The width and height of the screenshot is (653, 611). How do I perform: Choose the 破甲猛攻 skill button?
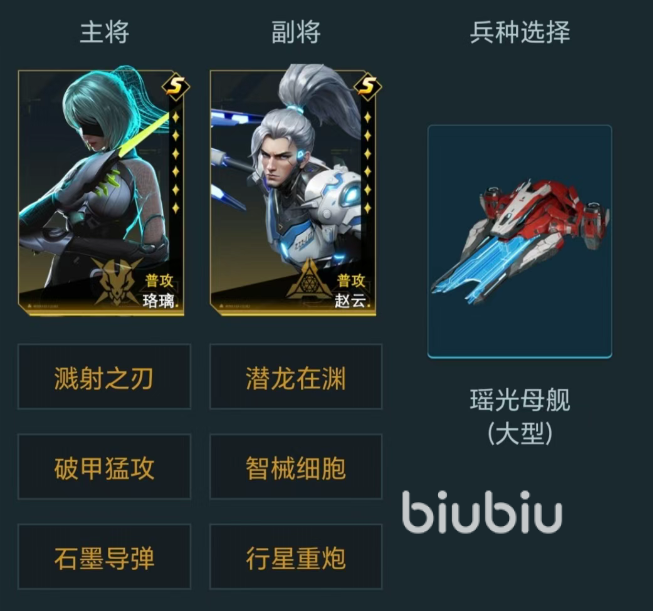coord(104,466)
